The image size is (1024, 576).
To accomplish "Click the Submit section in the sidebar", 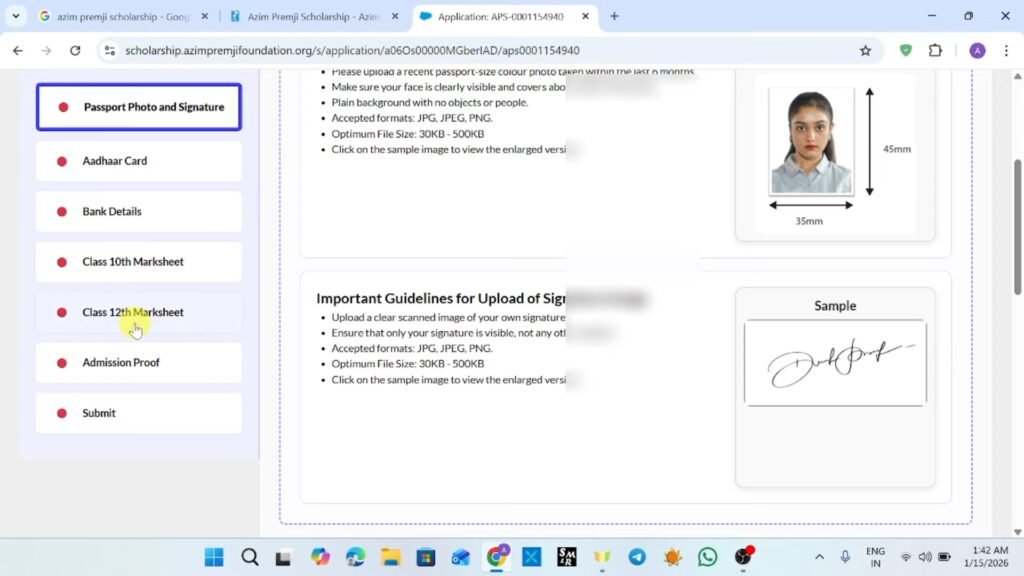I will (x=138, y=412).
